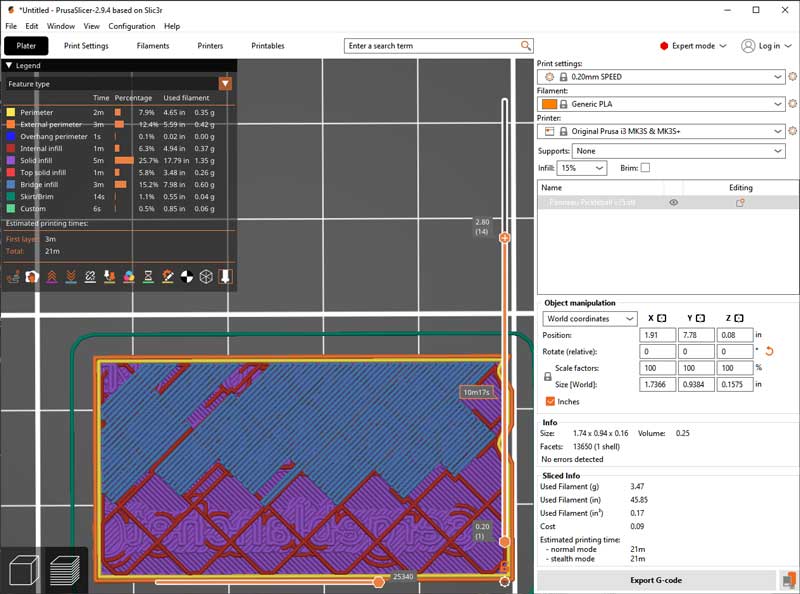Toggle object visibility eye icon in list
The width and height of the screenshot is (800, 594).
pyautogui.click(x=673, y=203)
